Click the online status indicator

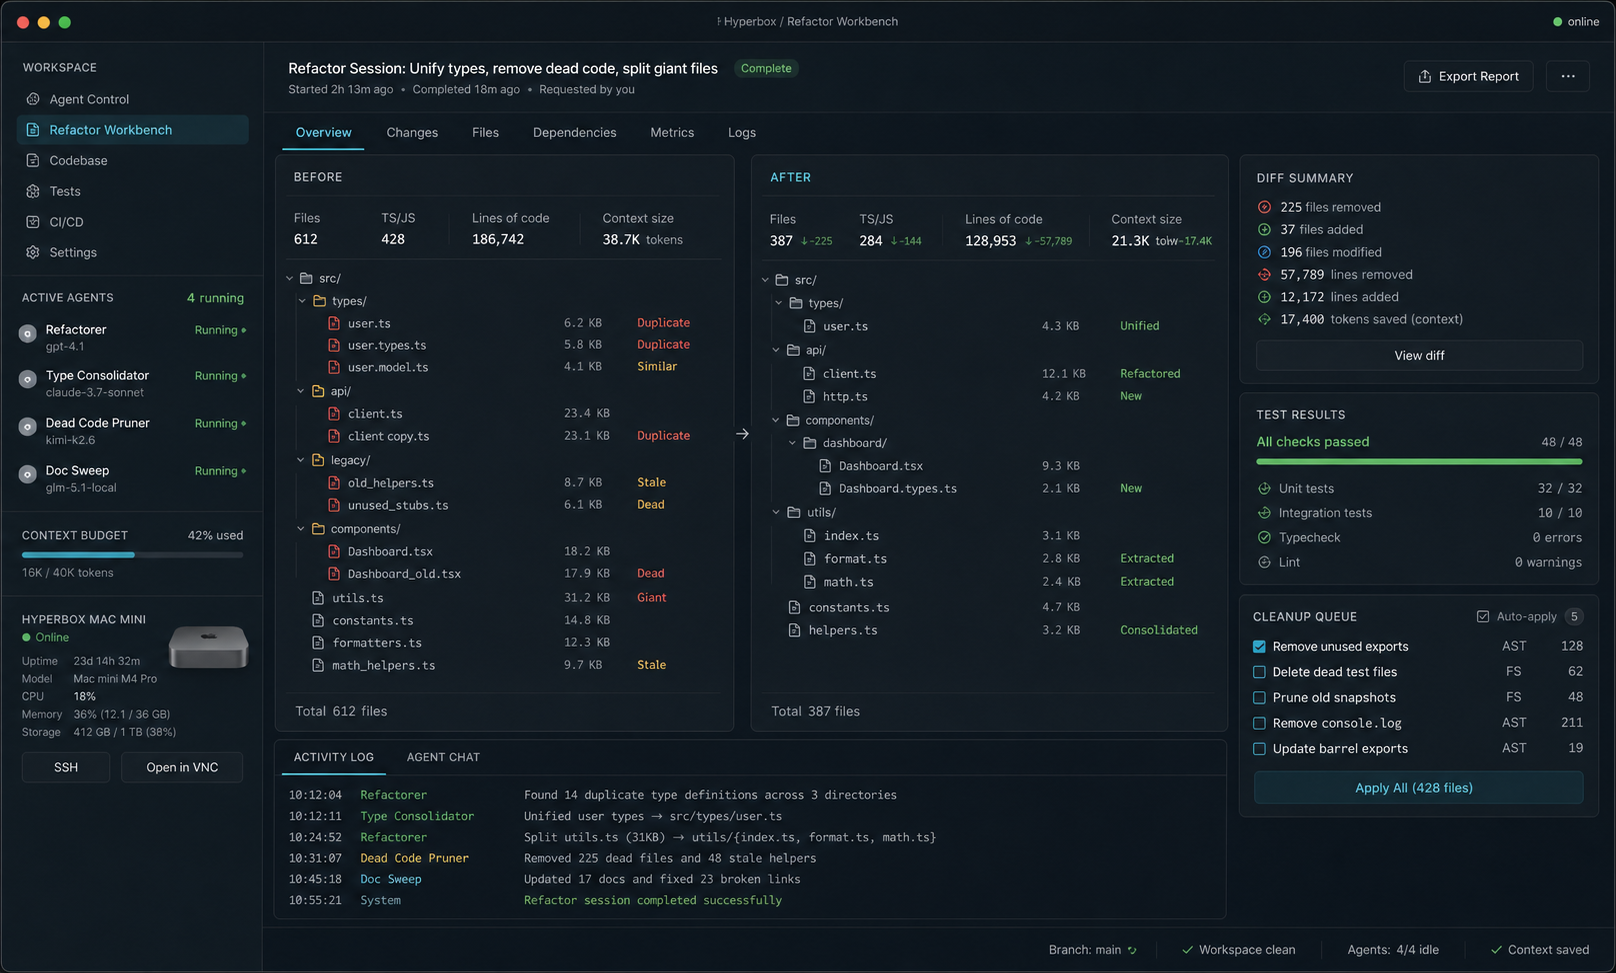tap(1576, 21)
